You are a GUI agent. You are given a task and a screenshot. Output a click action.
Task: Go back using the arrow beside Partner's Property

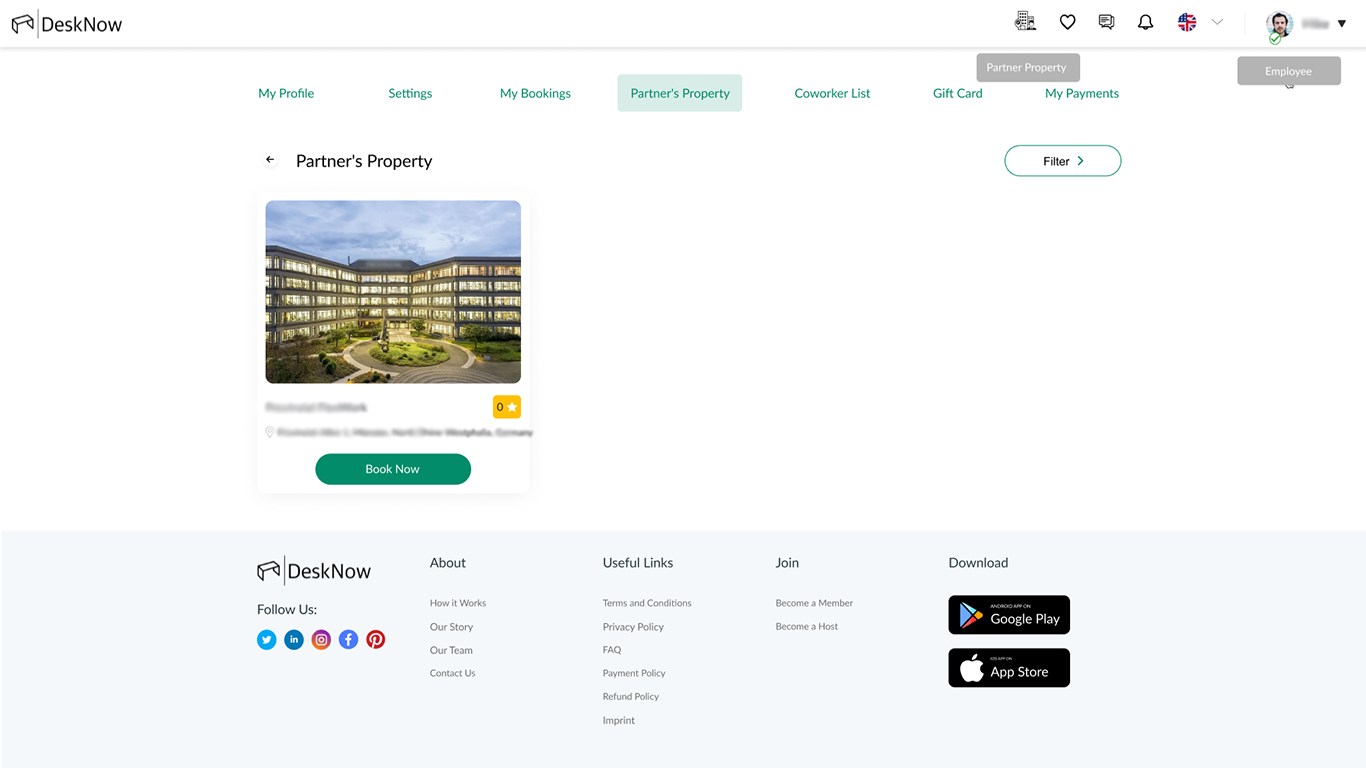[x=270, y=160]
